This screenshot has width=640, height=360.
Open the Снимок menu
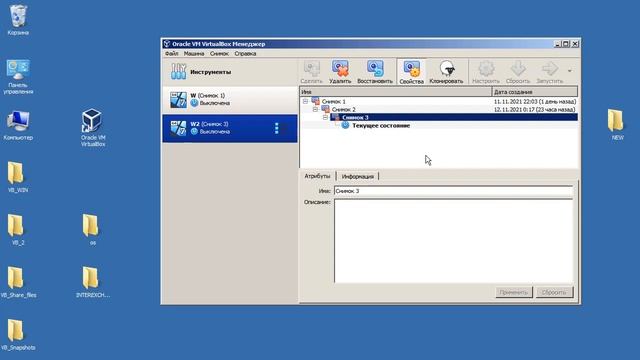tap(219, 53)
